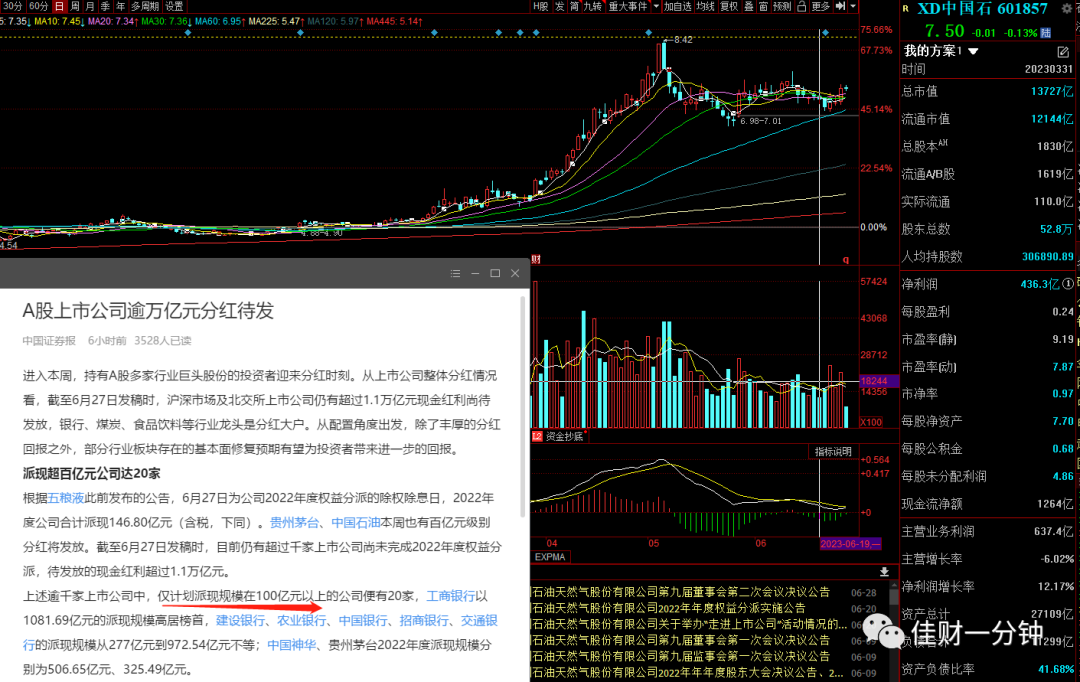Expand the 重大事件 dropdown arrow
This screenshot has width=1080, height=682.
tap(656, 6)
